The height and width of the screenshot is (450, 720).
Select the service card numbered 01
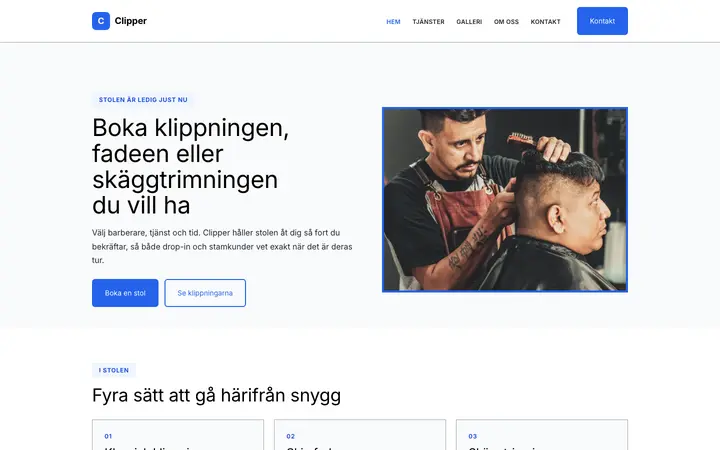click(x=178, y=435)
